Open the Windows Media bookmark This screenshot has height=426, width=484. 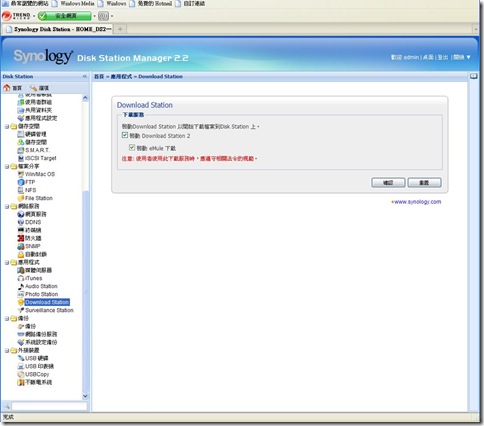click(x=73, y=4)
